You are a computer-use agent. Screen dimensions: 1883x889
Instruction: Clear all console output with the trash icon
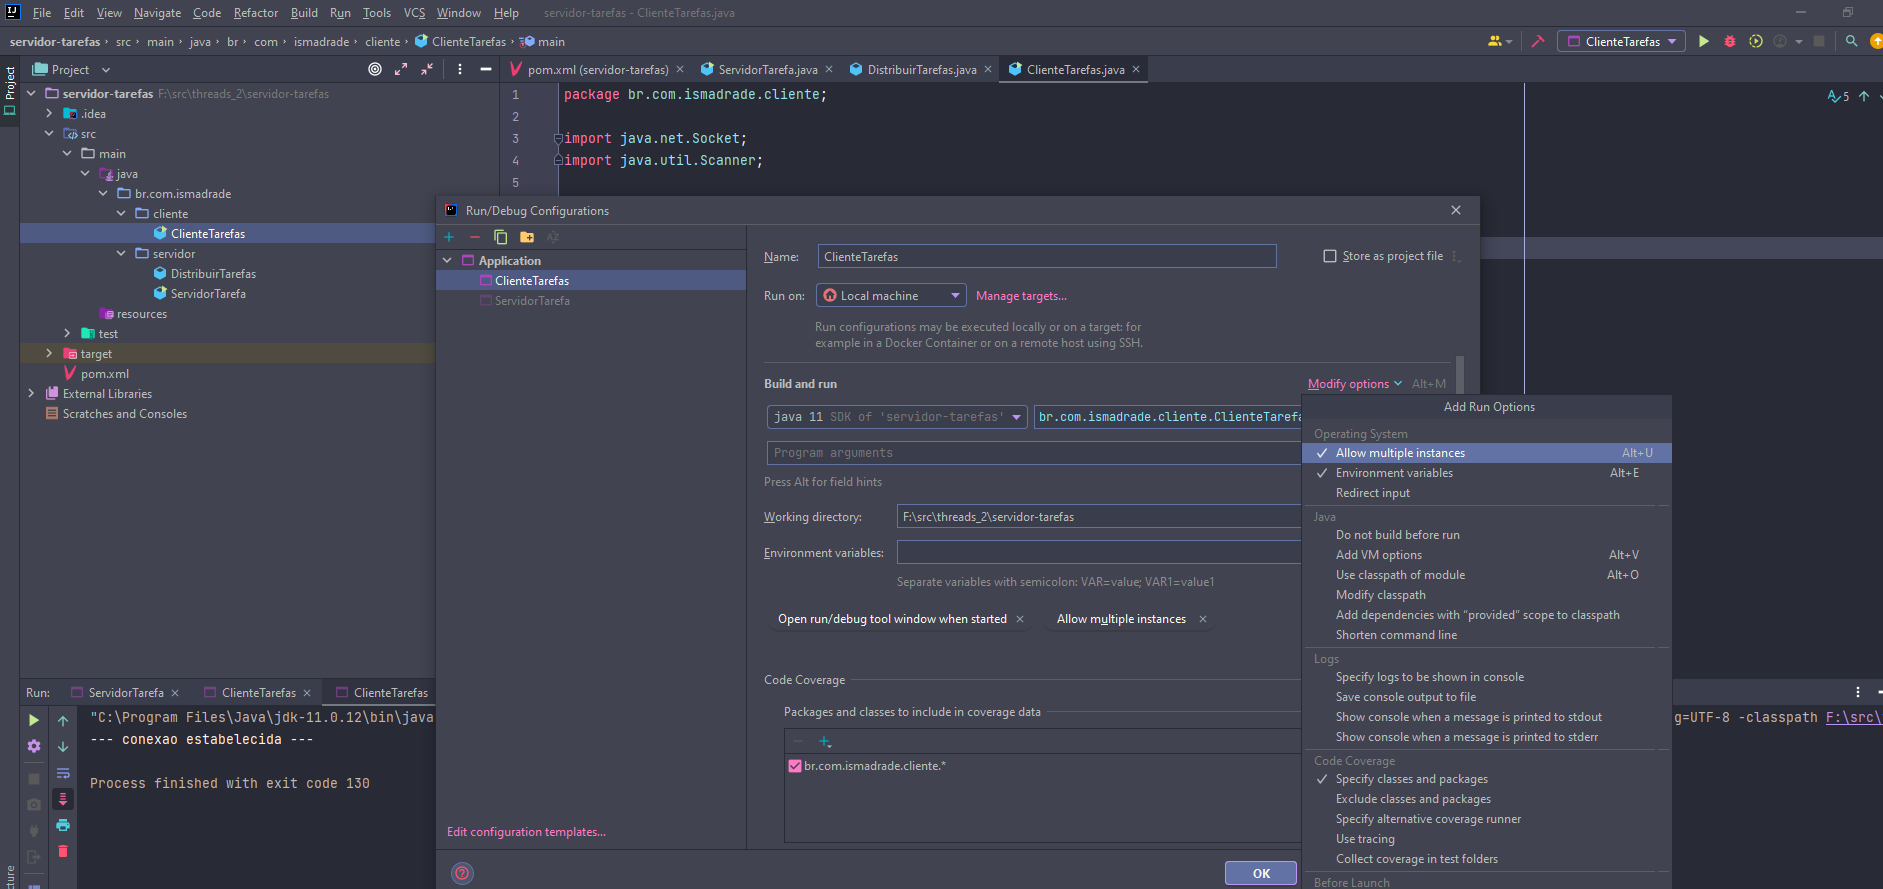(63, 851)
